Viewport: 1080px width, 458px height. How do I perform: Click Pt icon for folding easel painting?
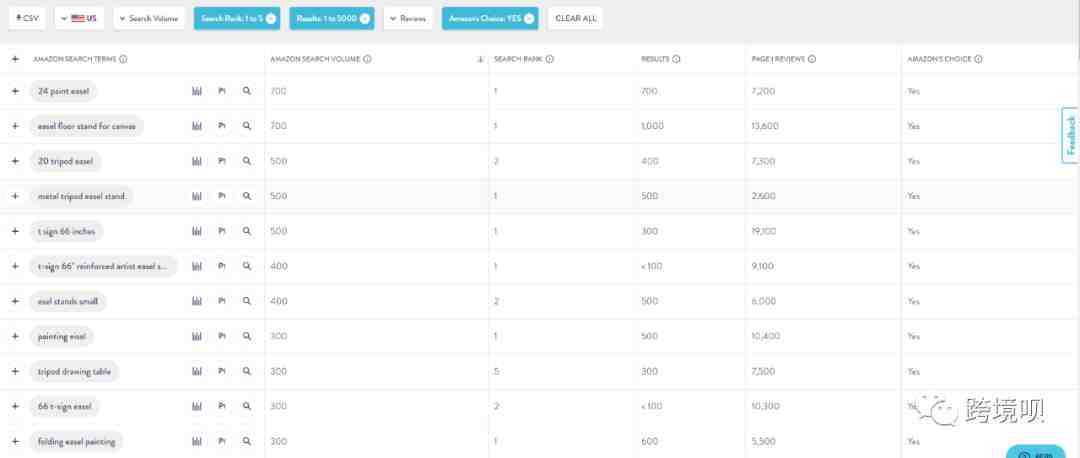click(222, 441)
